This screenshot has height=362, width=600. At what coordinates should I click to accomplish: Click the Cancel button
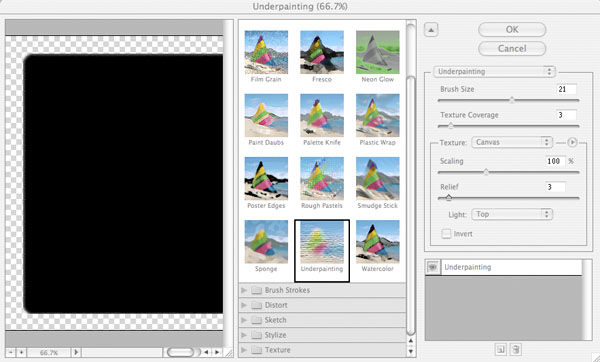pyautogui.click(x=512, y=49)
